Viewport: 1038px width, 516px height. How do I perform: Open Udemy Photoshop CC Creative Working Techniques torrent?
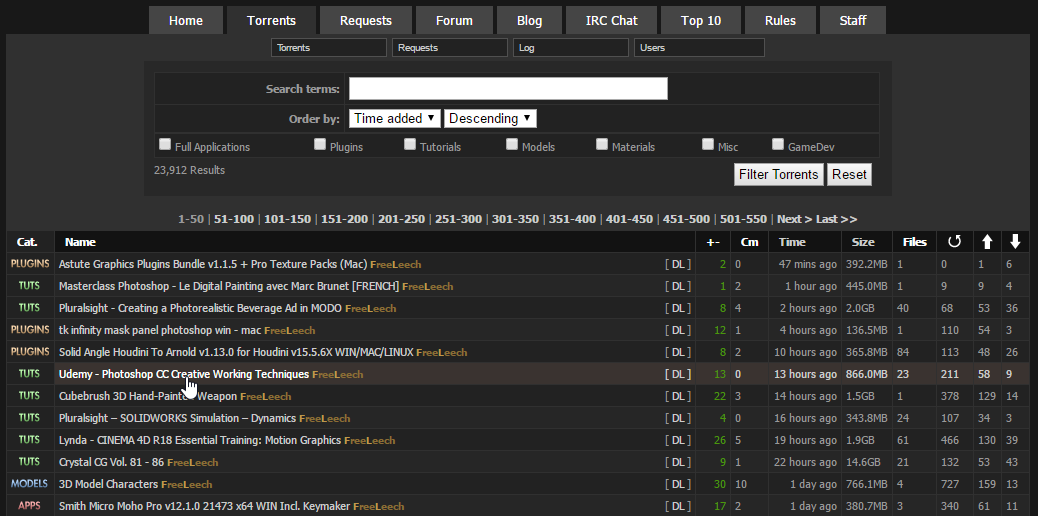184,374
